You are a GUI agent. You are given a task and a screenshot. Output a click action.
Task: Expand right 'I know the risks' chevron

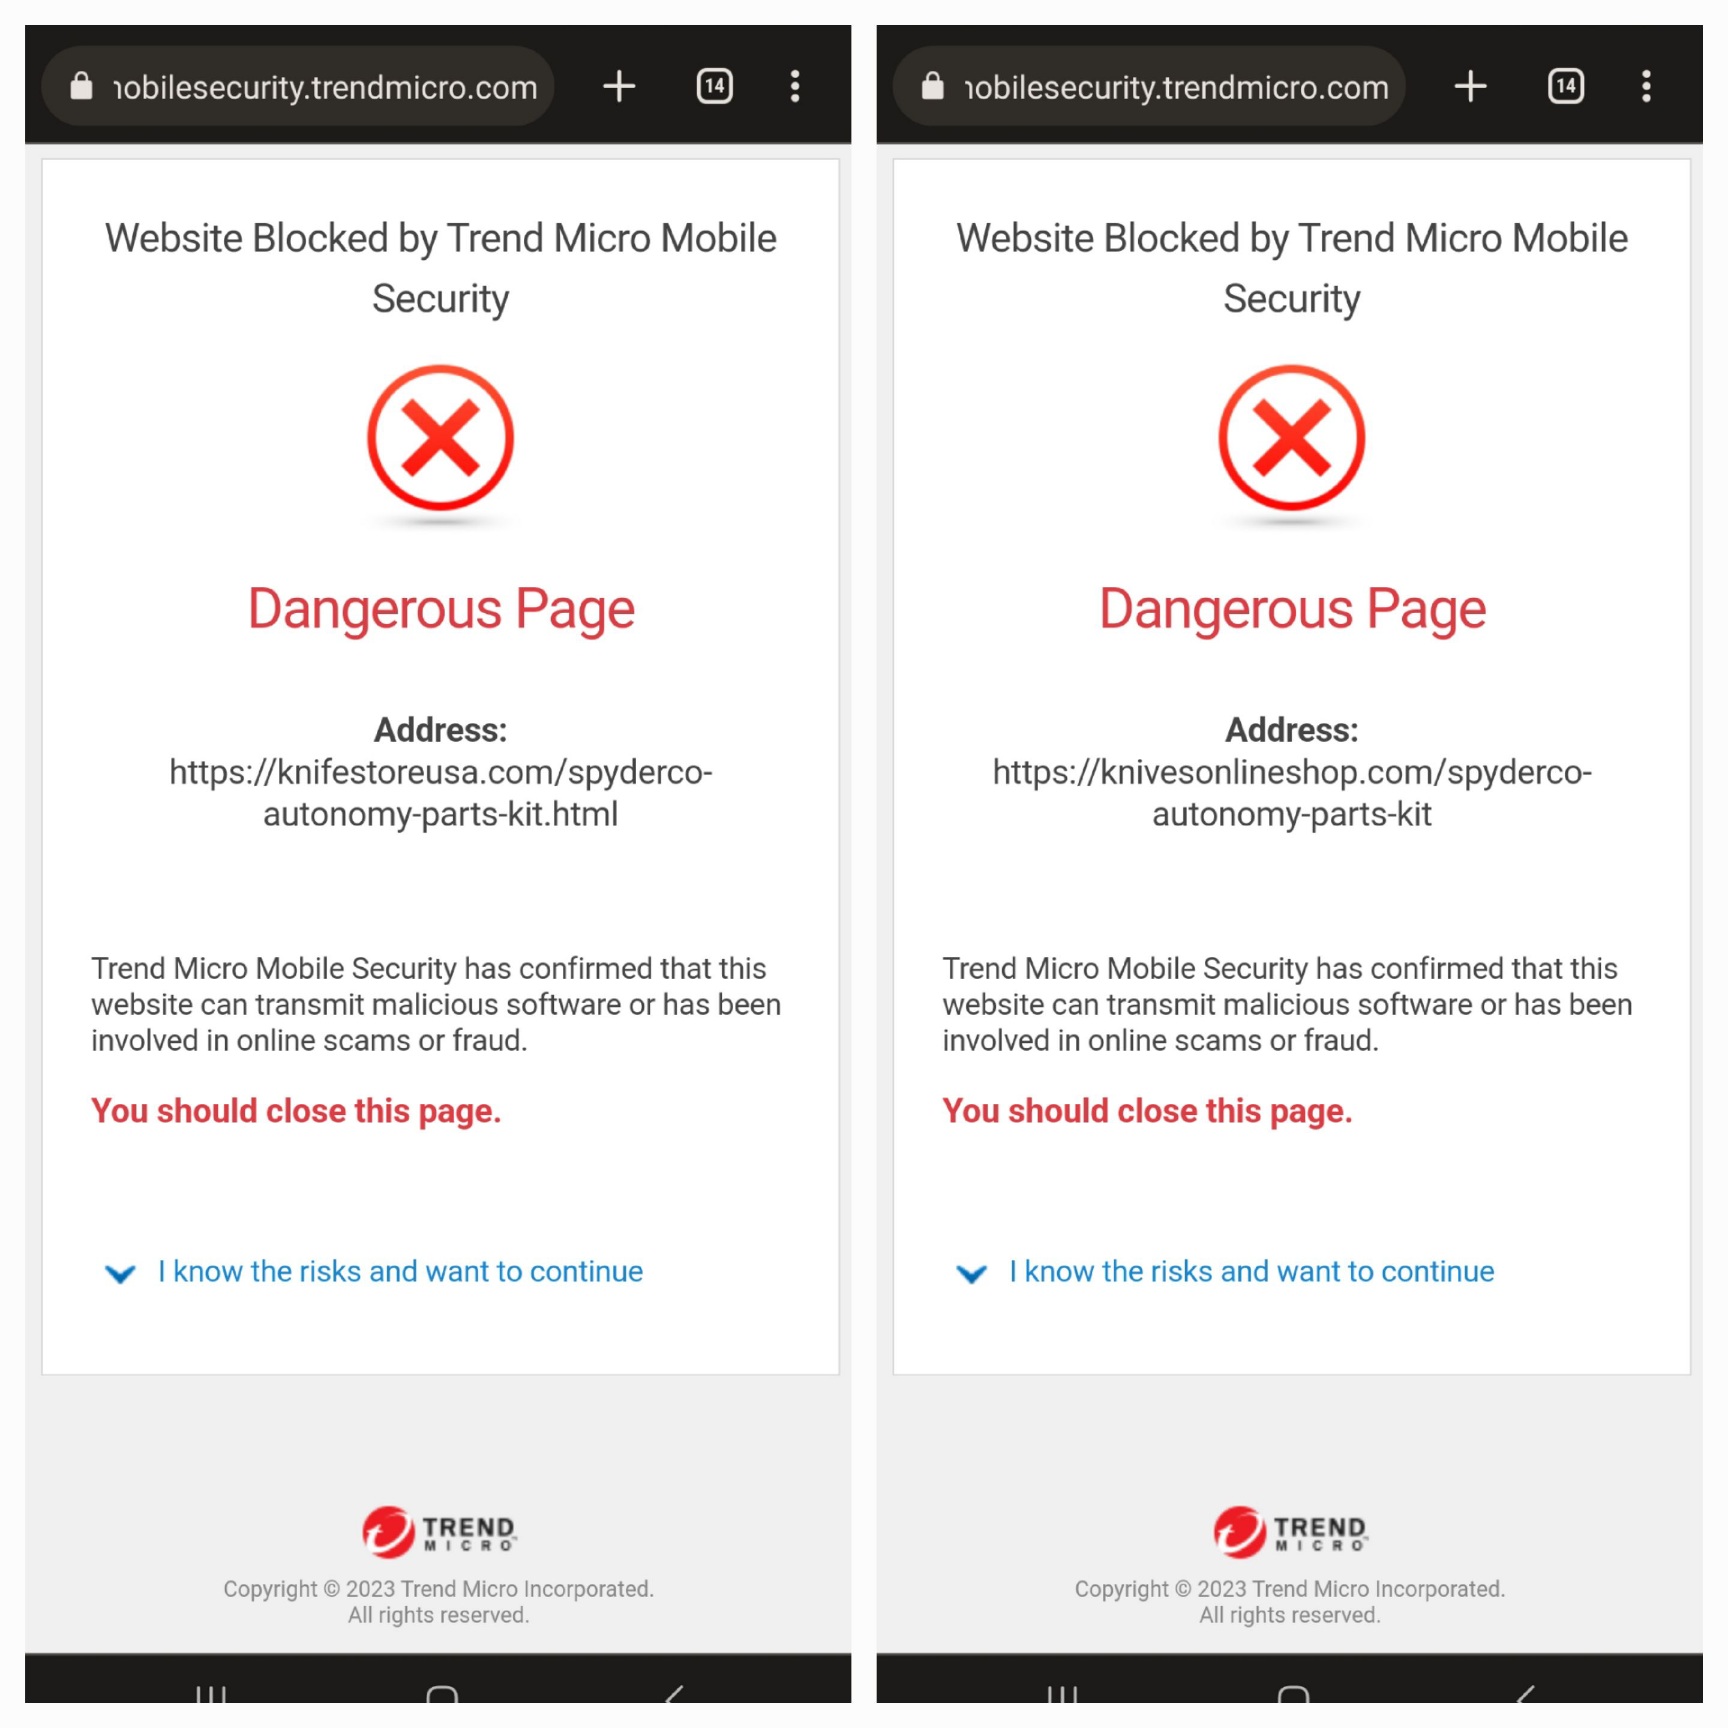point(971,1273)
